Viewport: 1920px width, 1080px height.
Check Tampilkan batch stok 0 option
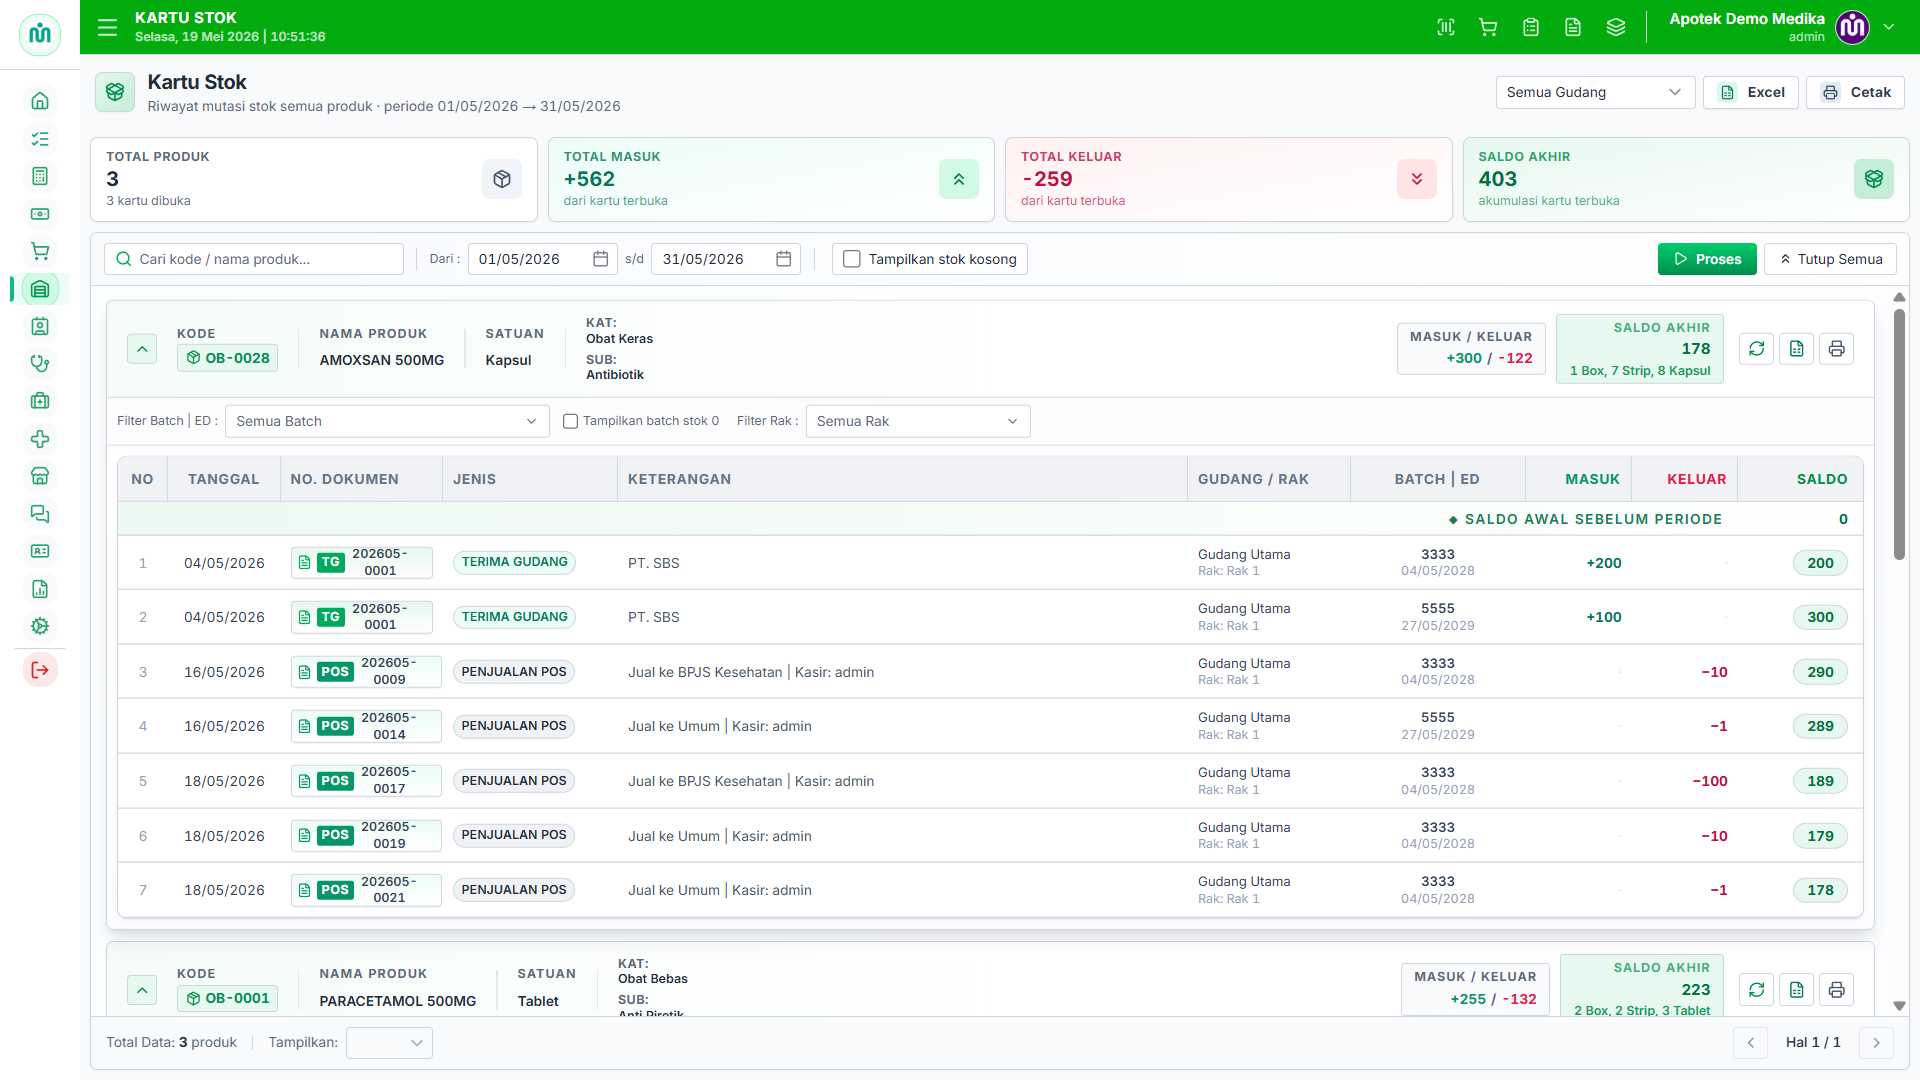click(x=570, y=421)
